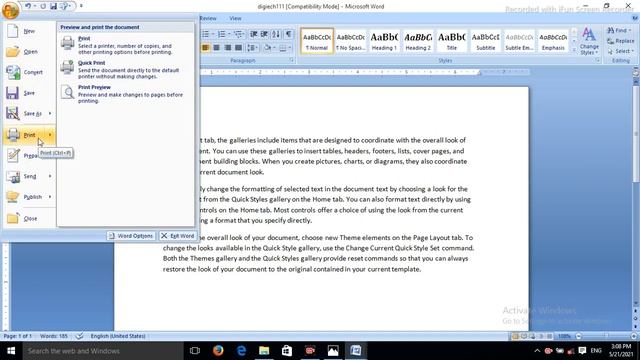Click the Word Help icon
The image size is (640, 360).
pyautogui.click(x=635, y=18)
